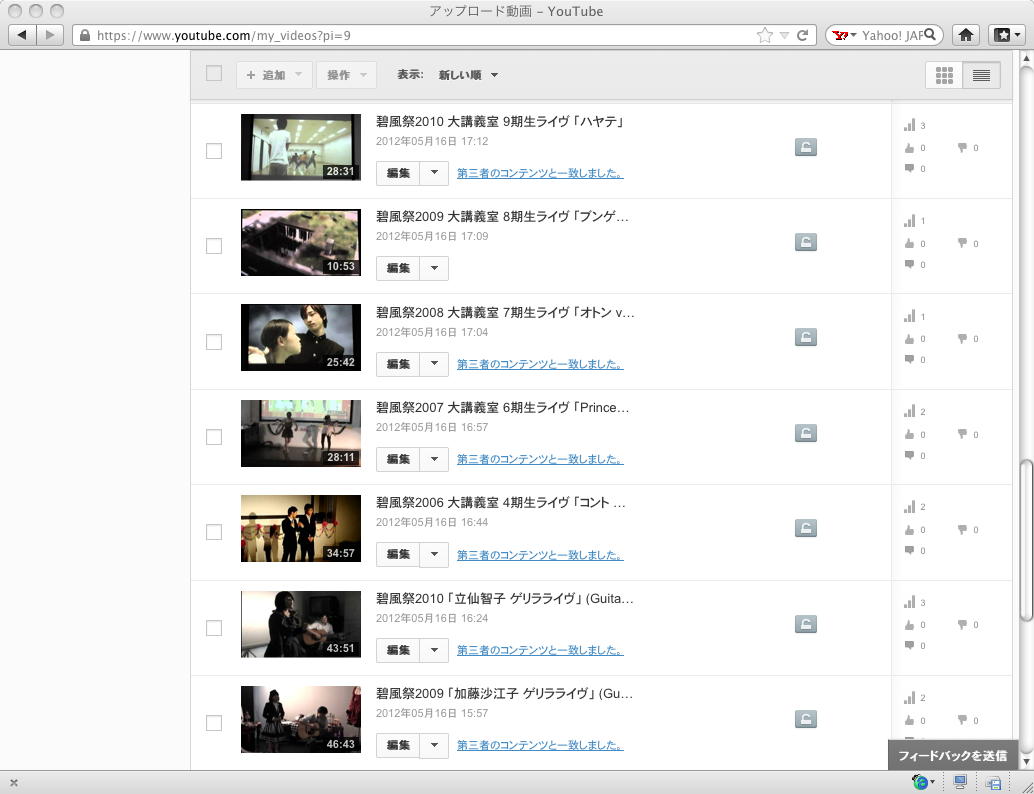Open view stats icon for 立仙智子 video

coord(909,602)
